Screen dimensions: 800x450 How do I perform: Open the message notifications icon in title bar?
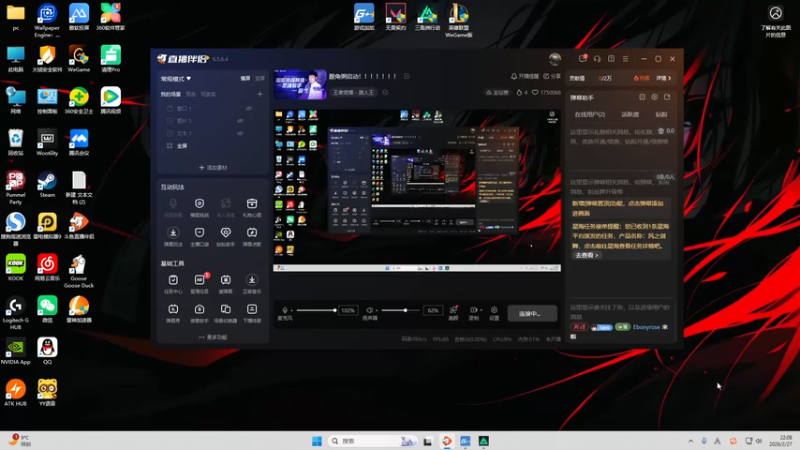tap(583, 59)
